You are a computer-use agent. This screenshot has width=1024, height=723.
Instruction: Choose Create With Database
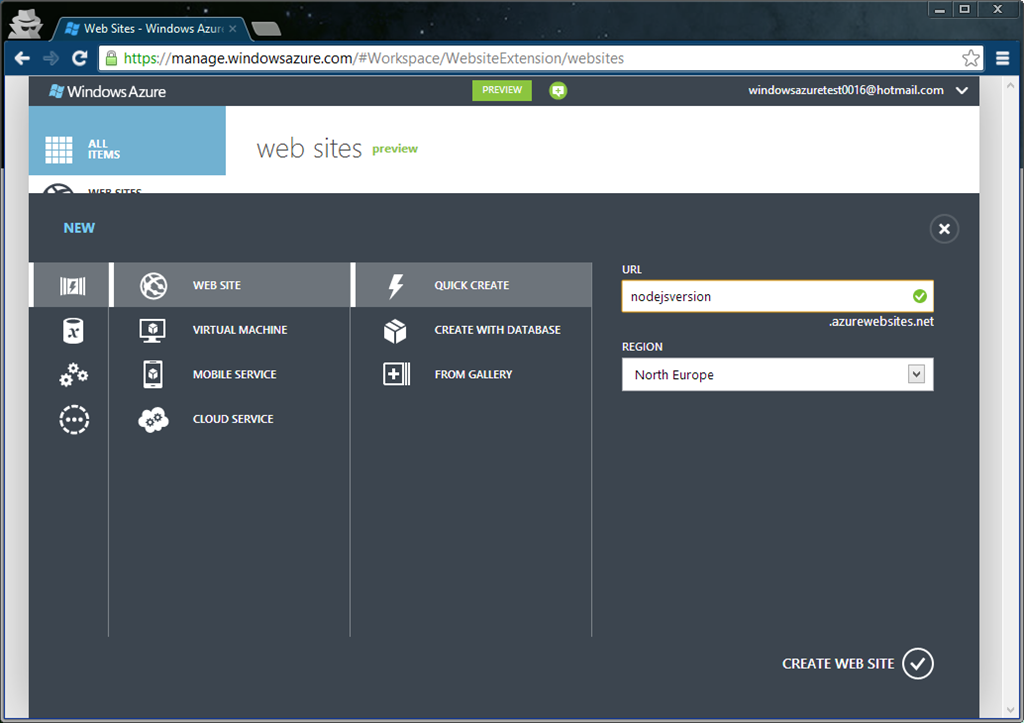[x=497, y=330]
